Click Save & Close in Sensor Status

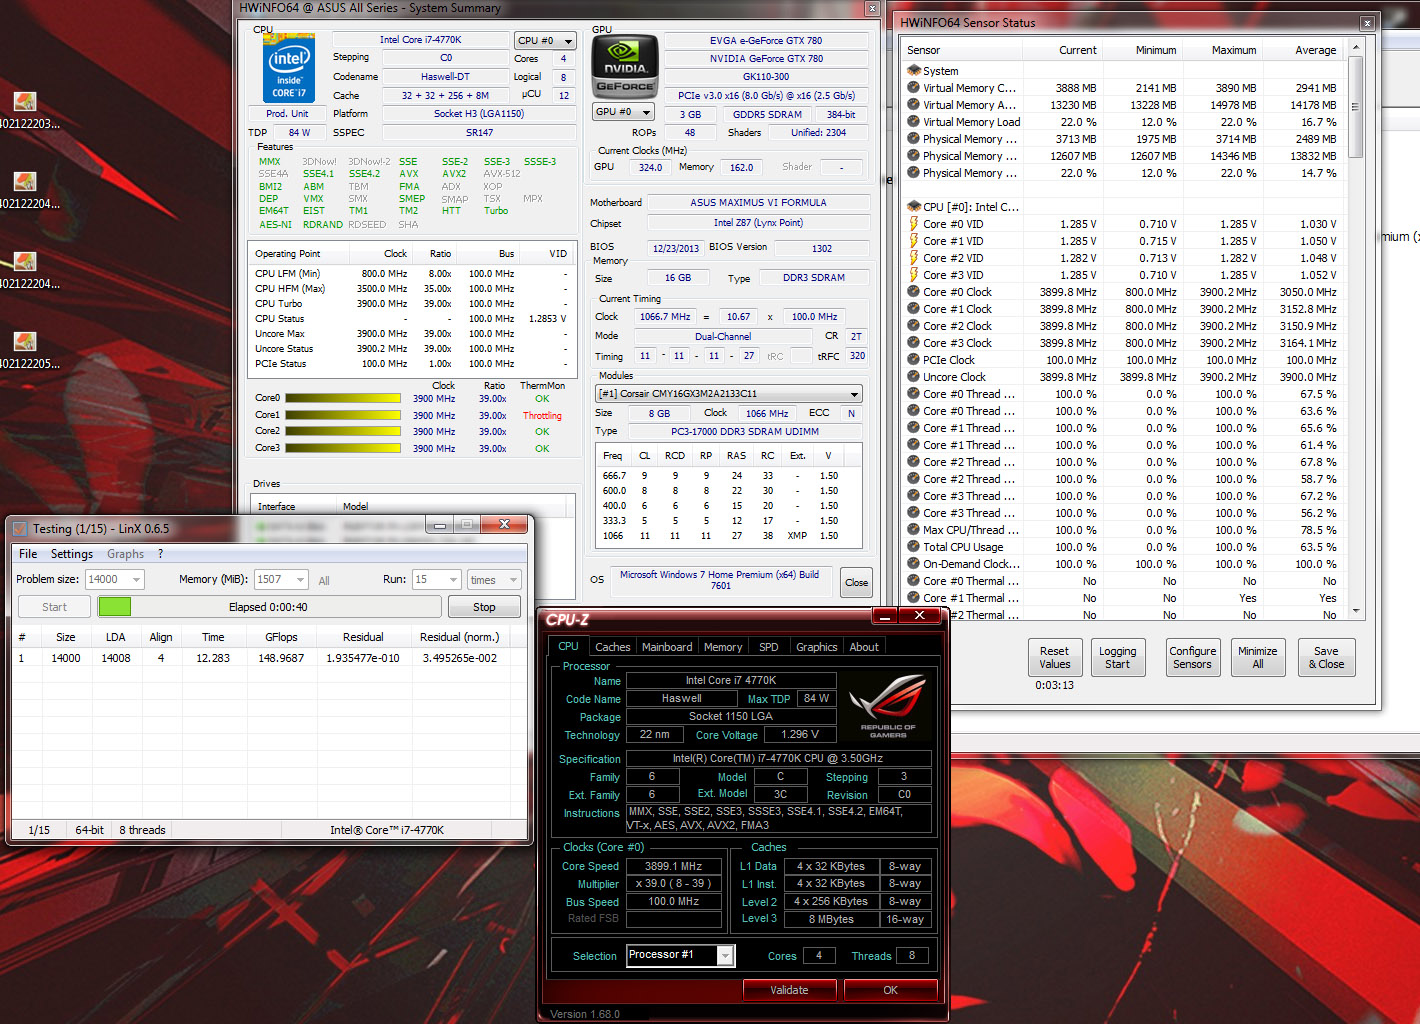(x=1327, y=657)
